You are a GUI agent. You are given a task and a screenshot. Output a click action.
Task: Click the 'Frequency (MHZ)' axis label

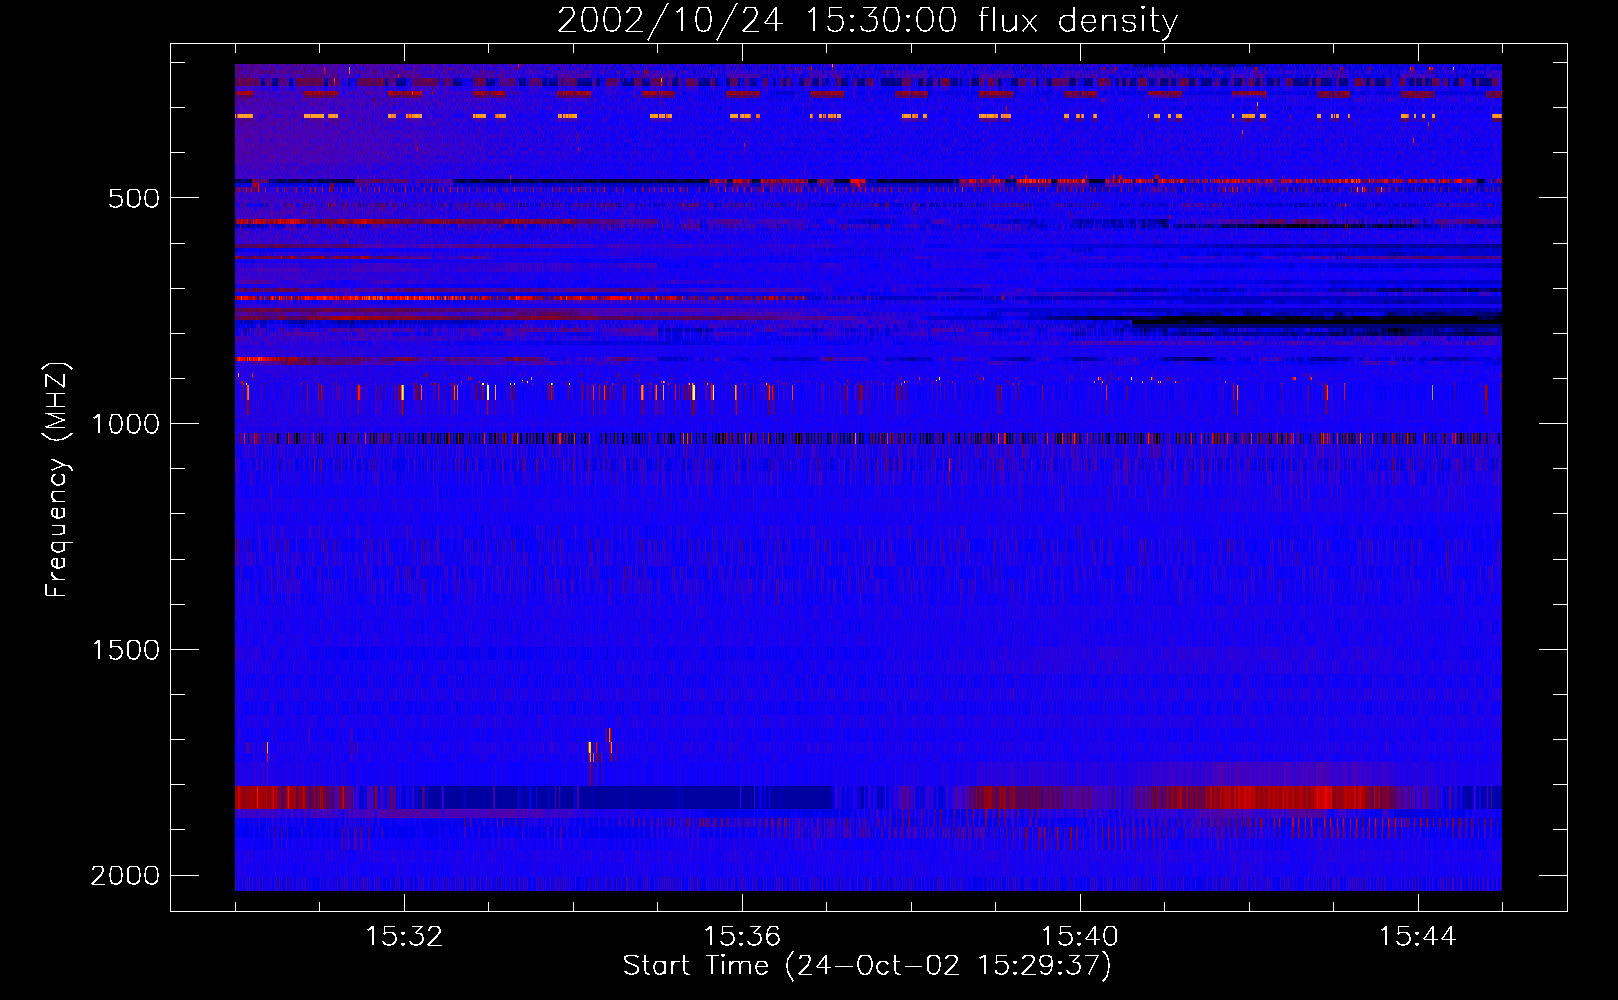[56, 480]
